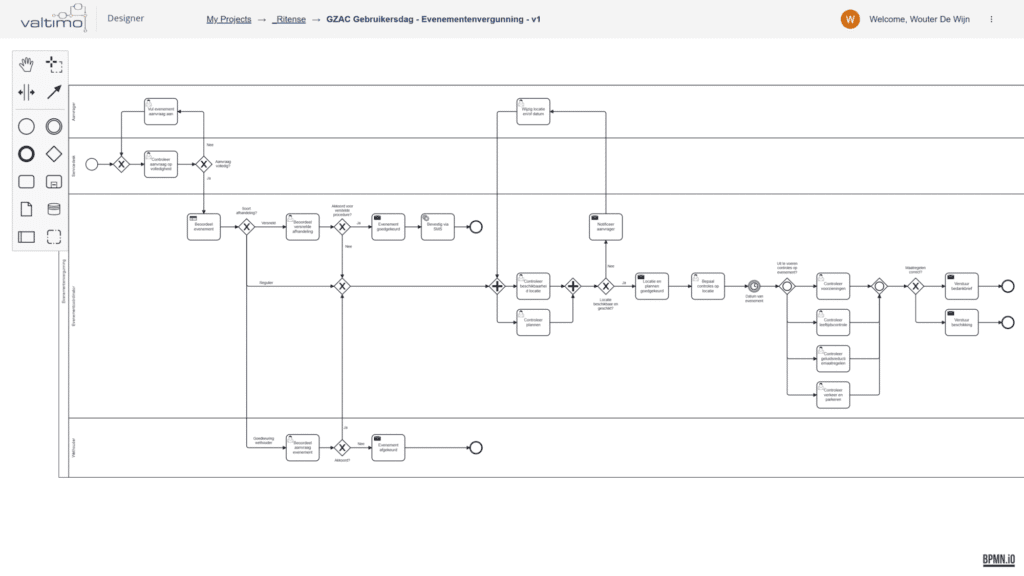Select 'Controleer beschikbaarheid locatie' task

pyautogui.click(x=533, y=286)
